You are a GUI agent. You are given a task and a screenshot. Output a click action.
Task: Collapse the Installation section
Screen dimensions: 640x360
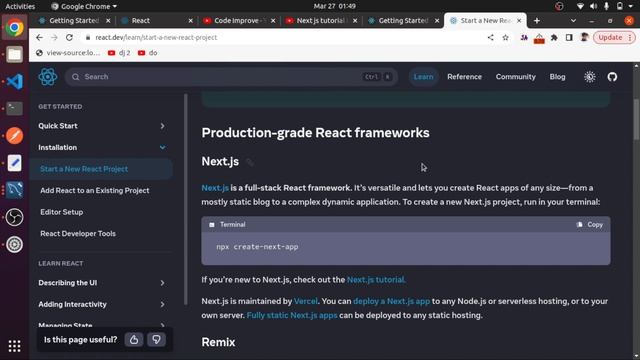click(x=101, y=147)
